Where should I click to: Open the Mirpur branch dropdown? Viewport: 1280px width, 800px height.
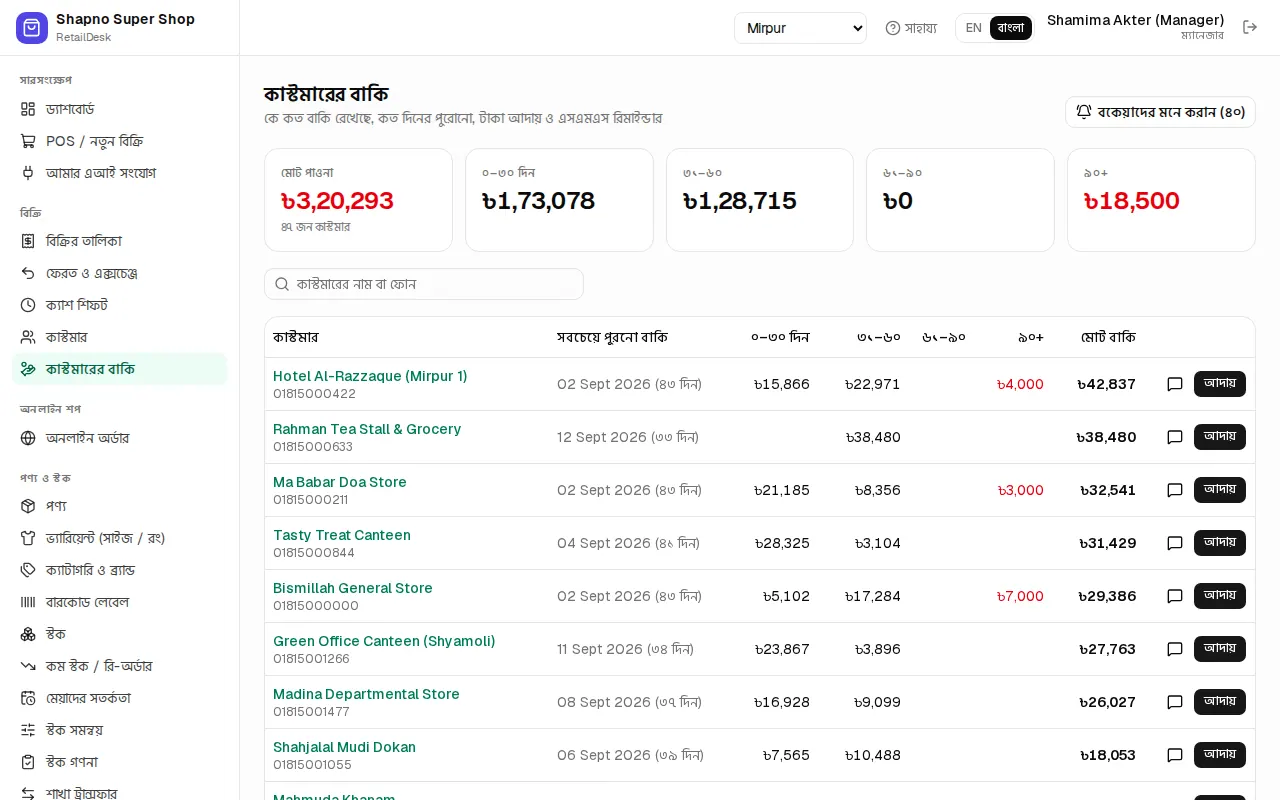tap(800, 28)
